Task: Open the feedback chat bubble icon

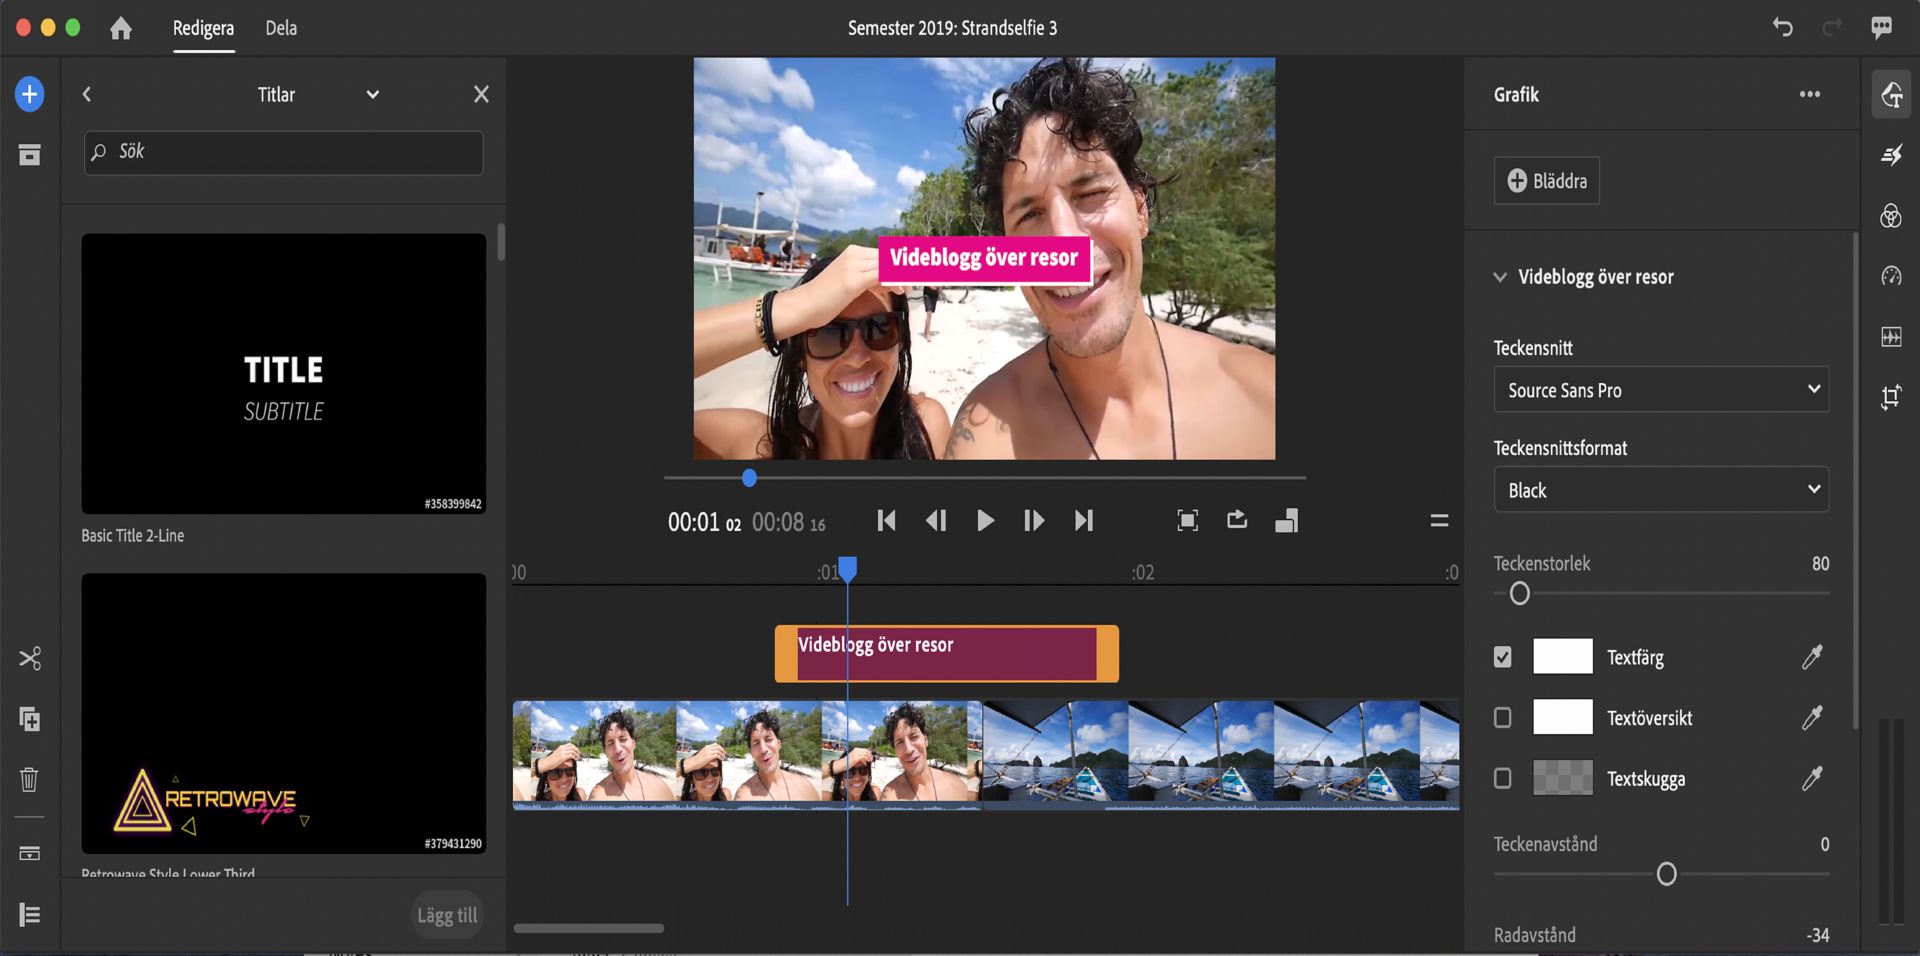Action: pos(1881,27)
